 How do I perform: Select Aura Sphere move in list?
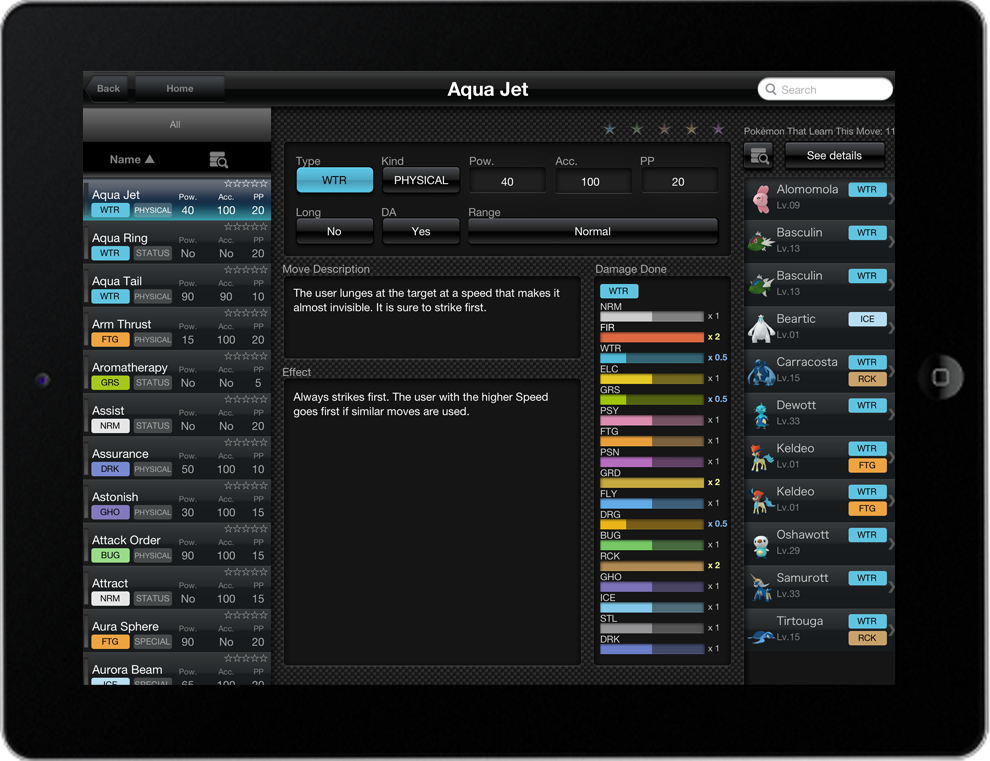coord(177,631)
